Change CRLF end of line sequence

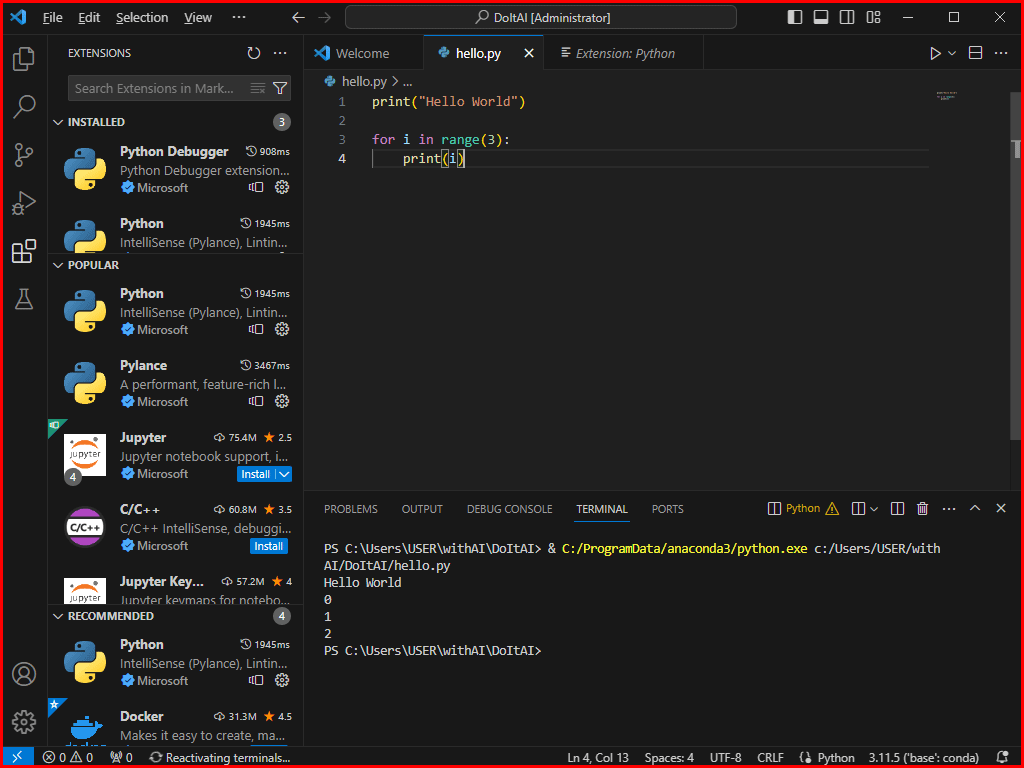[770, 758]
